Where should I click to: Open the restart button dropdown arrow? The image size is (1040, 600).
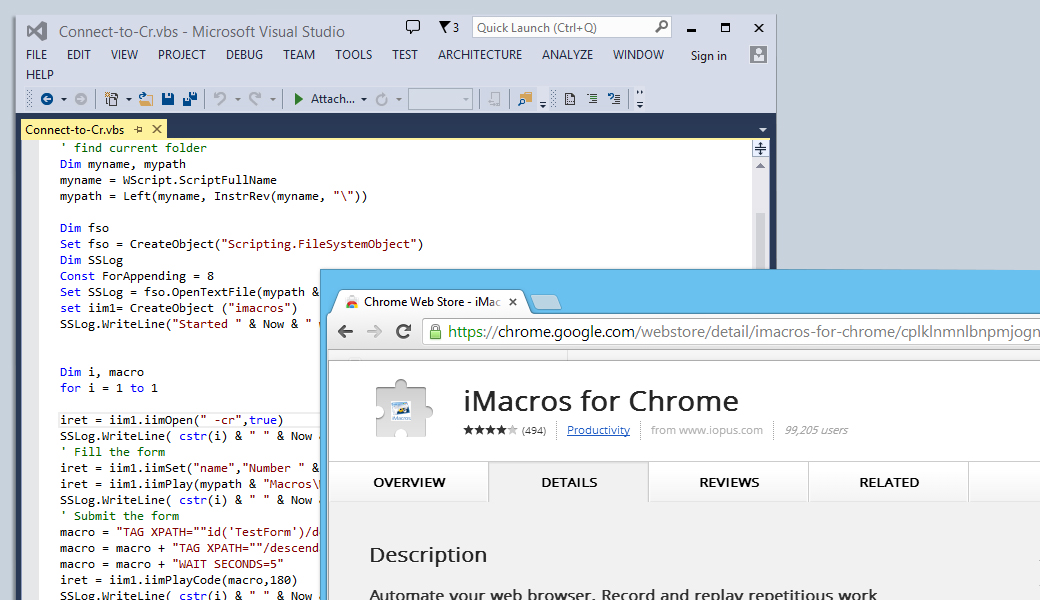399,99
